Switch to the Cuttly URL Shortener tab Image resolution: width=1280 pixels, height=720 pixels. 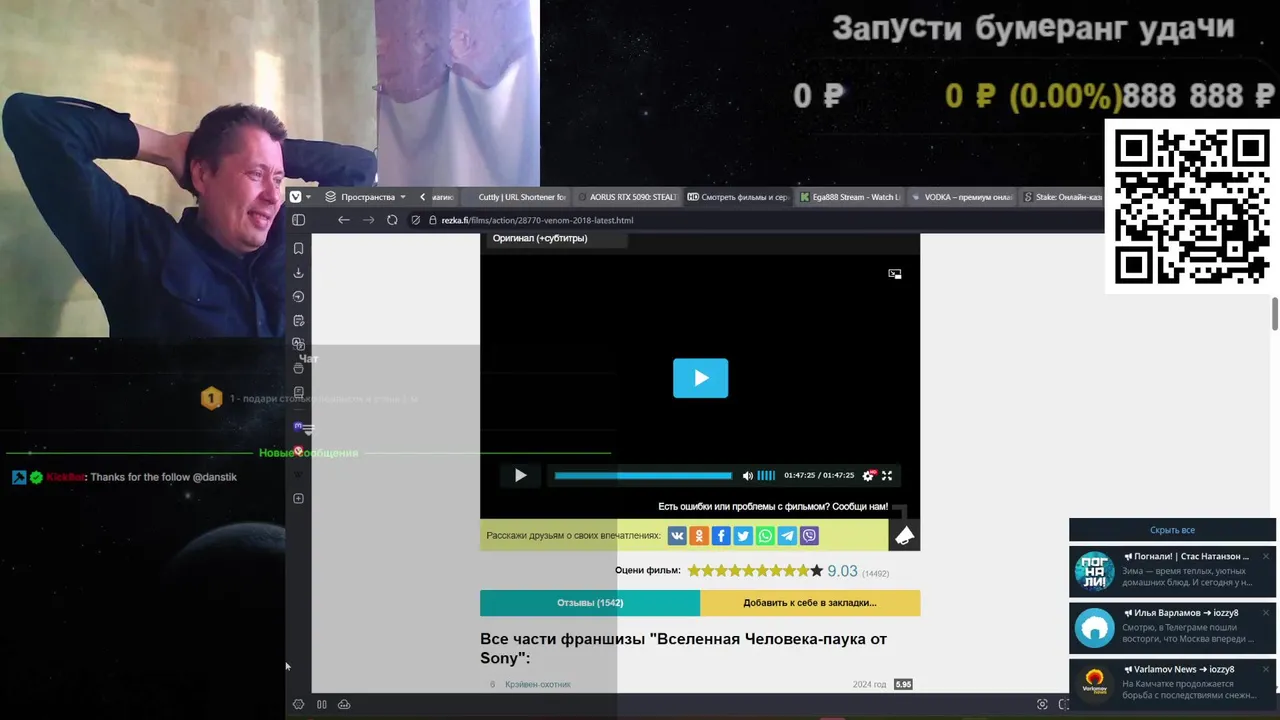pyautogui.click(x=515, y=197)
